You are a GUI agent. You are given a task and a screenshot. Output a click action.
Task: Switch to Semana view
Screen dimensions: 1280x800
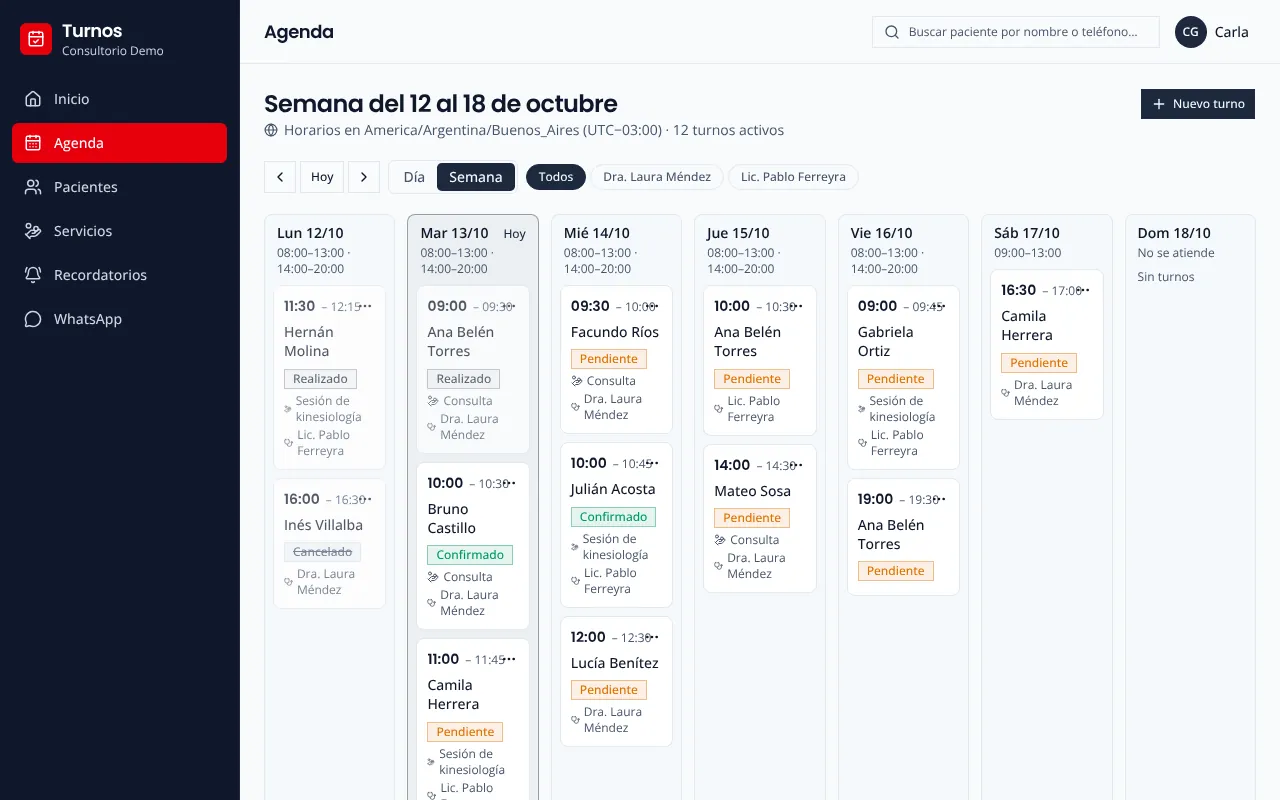click(x=476, y=177)
